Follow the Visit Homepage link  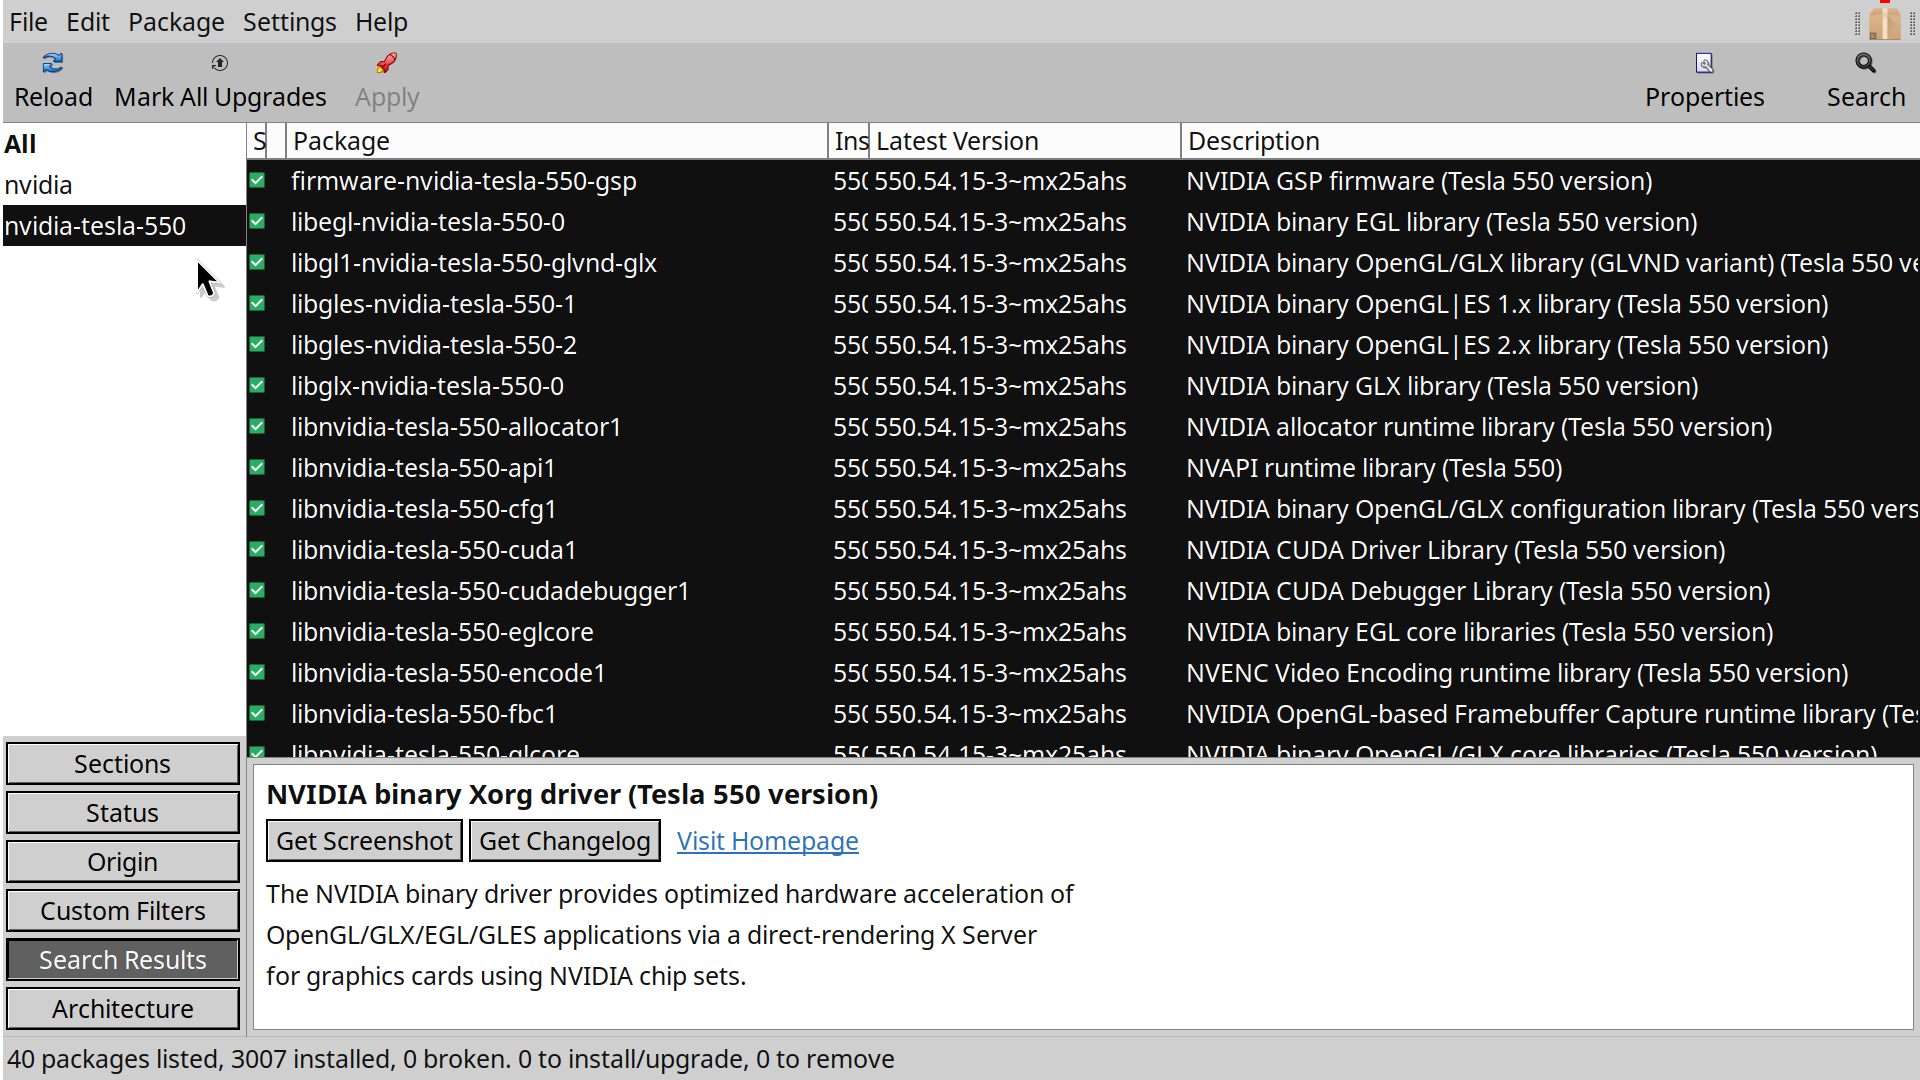(768, 841)
